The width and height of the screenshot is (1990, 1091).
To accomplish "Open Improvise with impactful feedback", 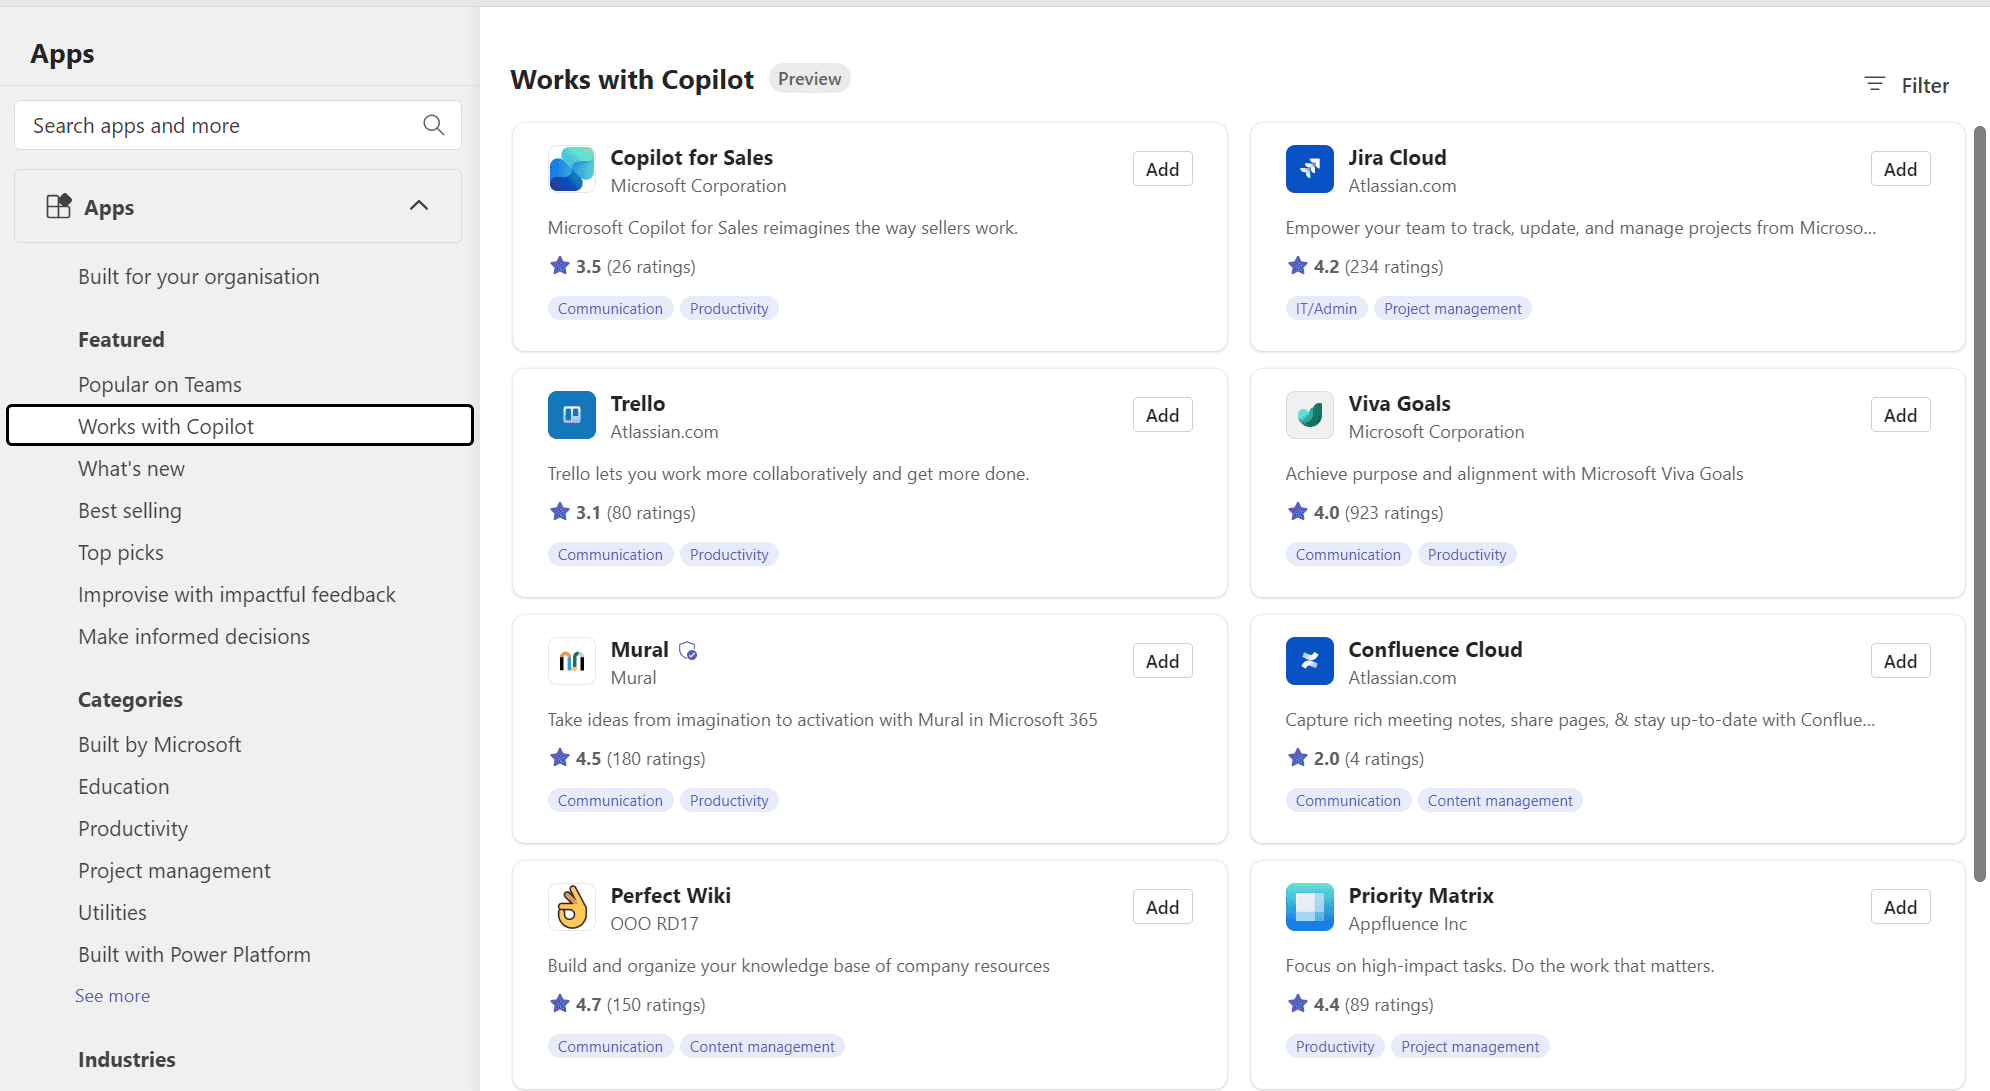I will (x=237, y=595).
